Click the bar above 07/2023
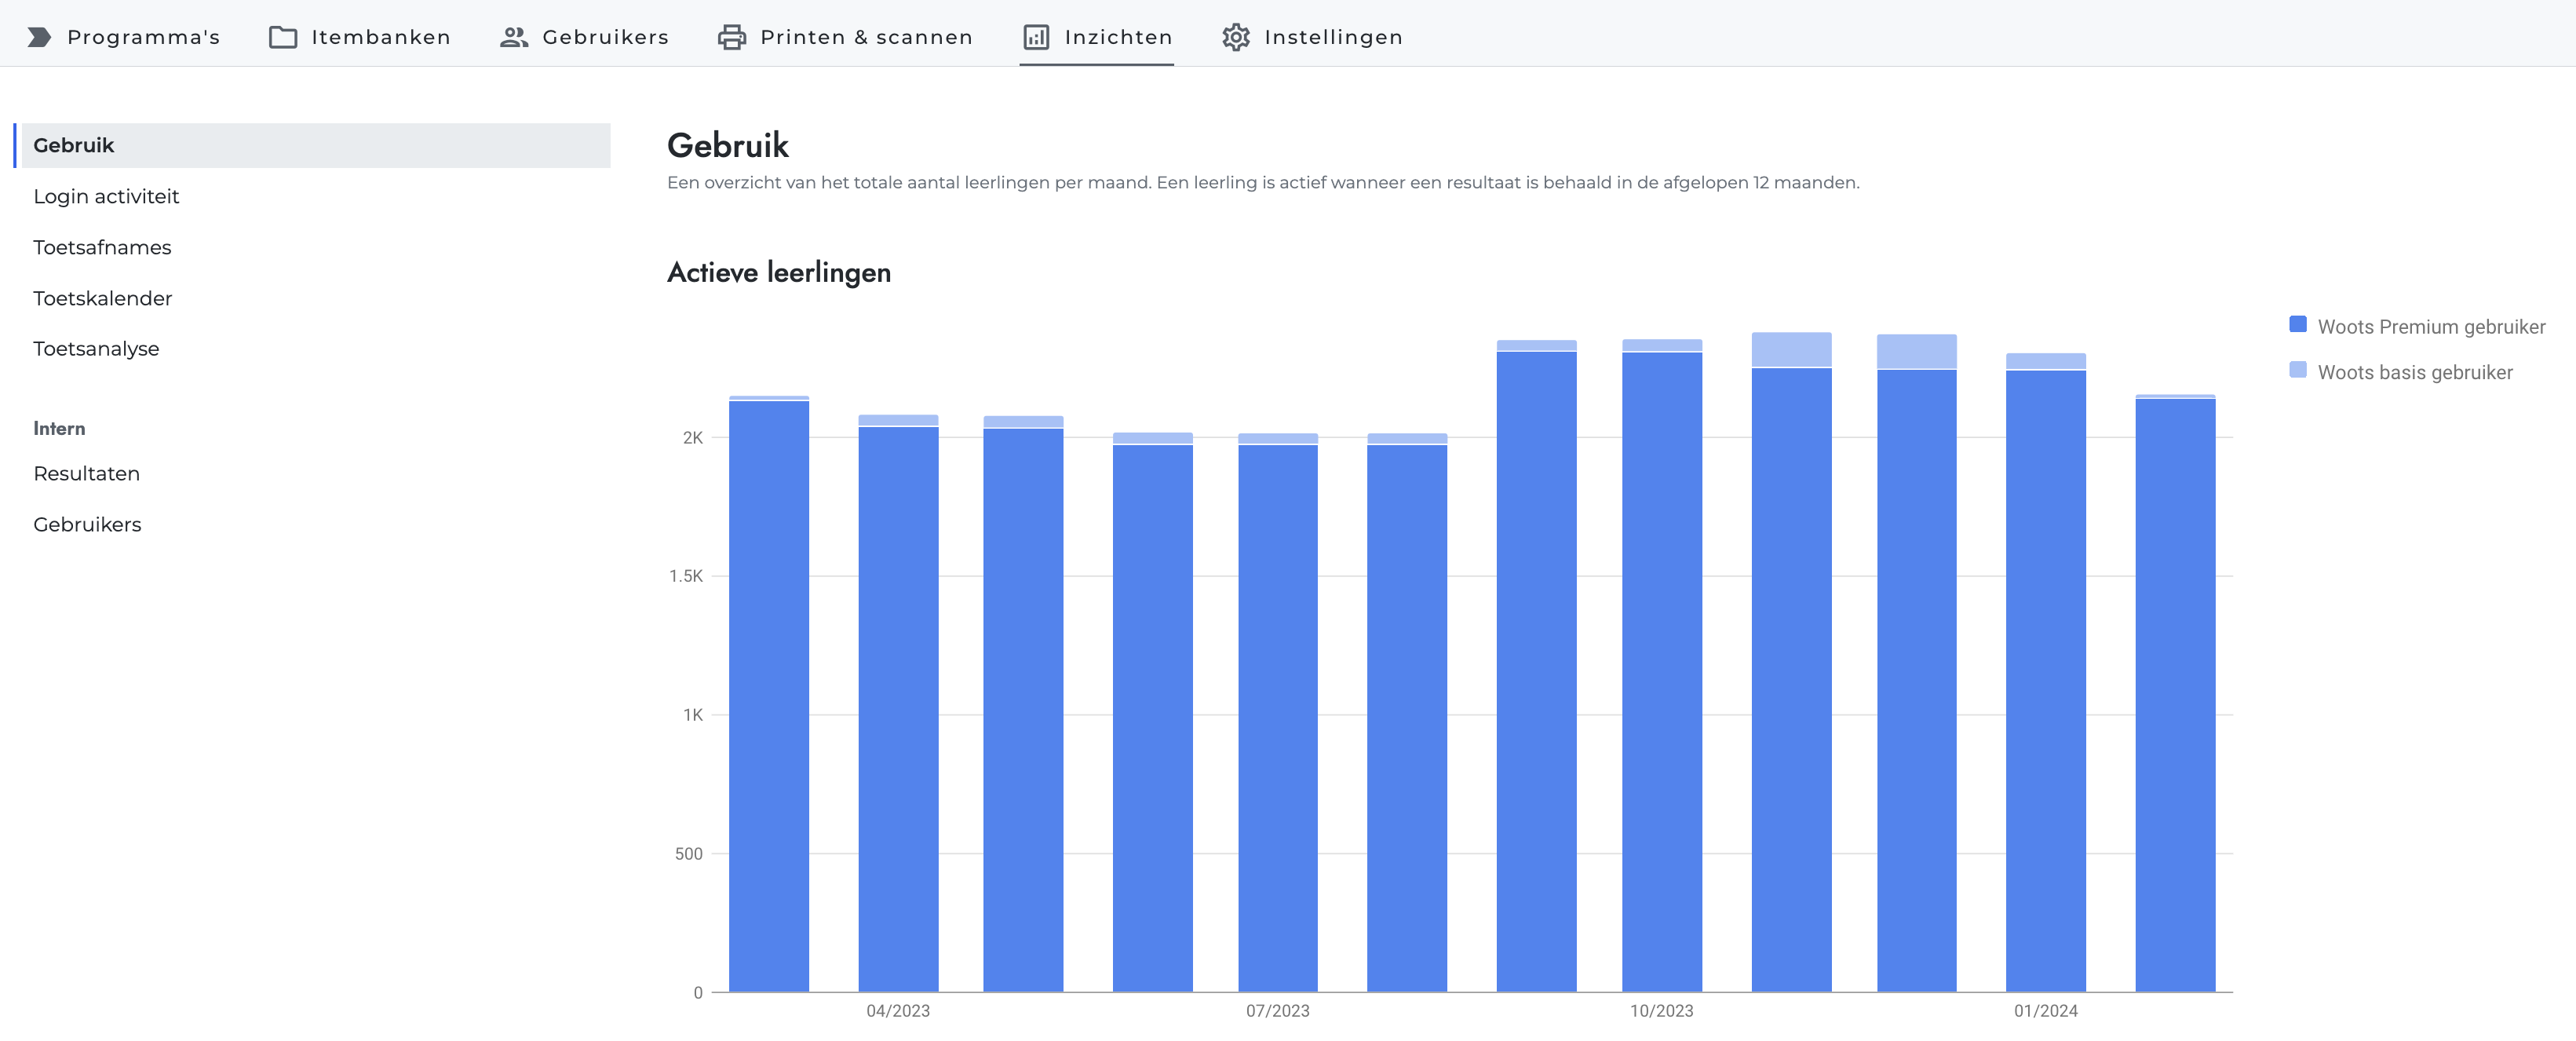 [x=1277, y=712]
